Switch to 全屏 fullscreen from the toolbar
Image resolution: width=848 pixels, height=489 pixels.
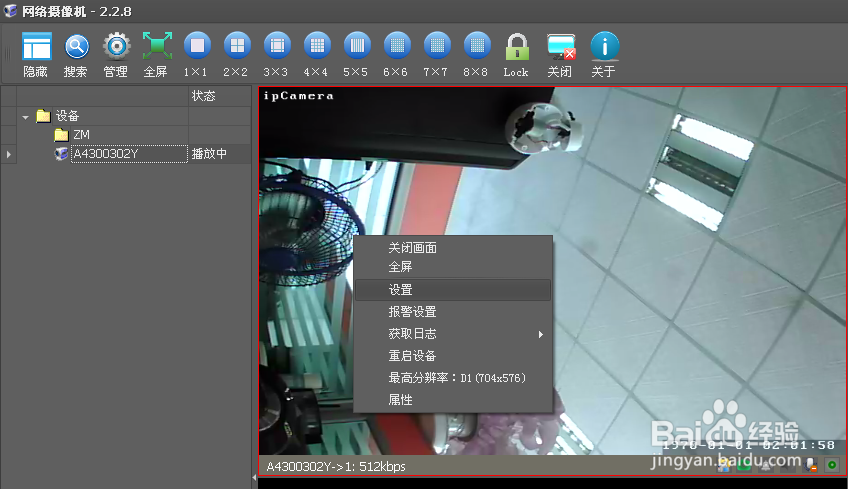pyautogui.click(x=157, y=47)
